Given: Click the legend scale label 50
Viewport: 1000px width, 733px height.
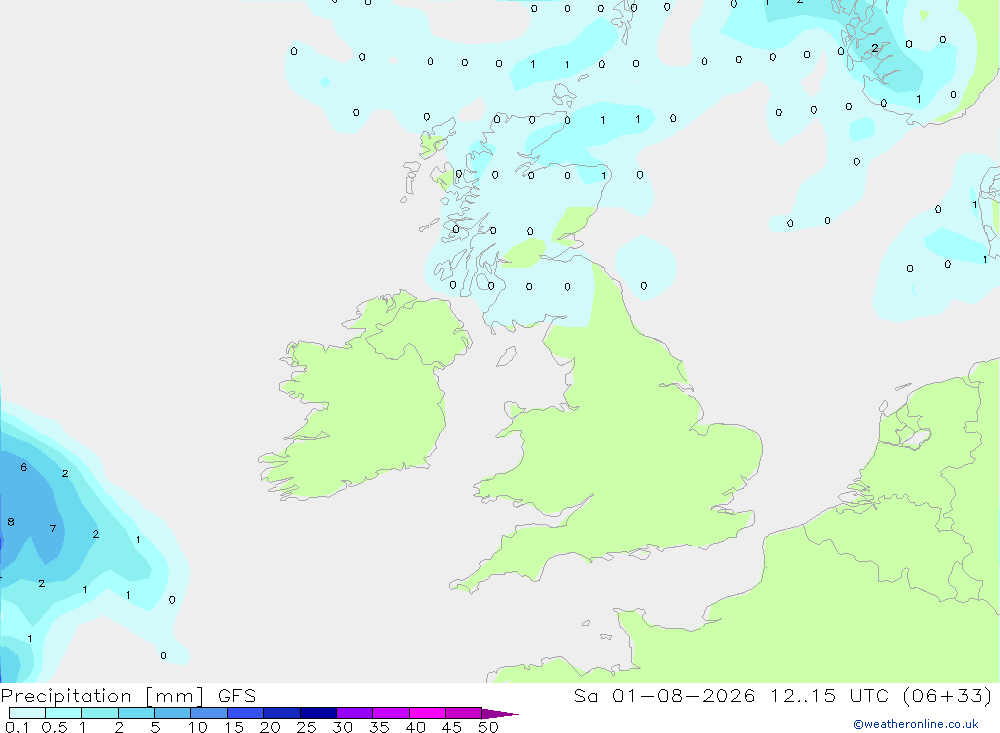Looking at the screenshot, I should pyautogui.click(x=488, y=727).
